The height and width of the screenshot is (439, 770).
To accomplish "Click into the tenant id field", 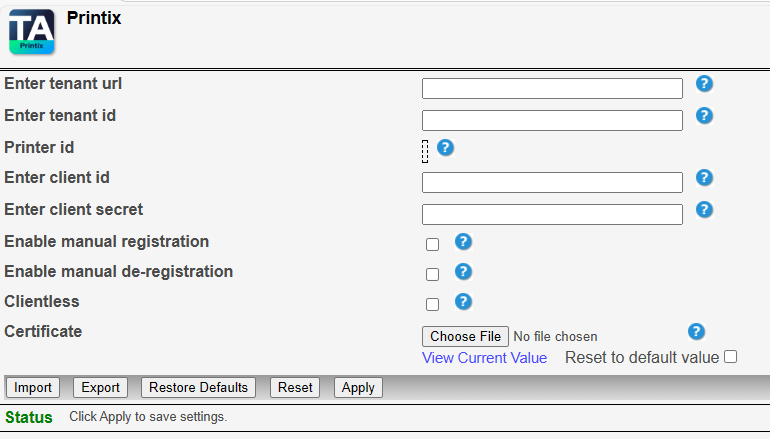I will click(x=552, y=120).
